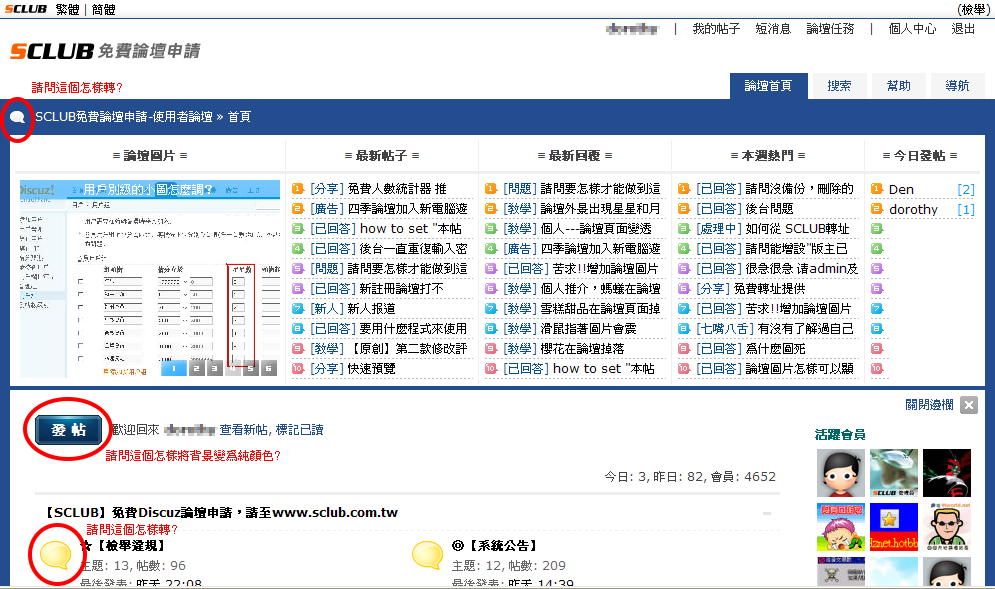
Task: Open the member Den in 今日發帖
Action: point(901,189)
